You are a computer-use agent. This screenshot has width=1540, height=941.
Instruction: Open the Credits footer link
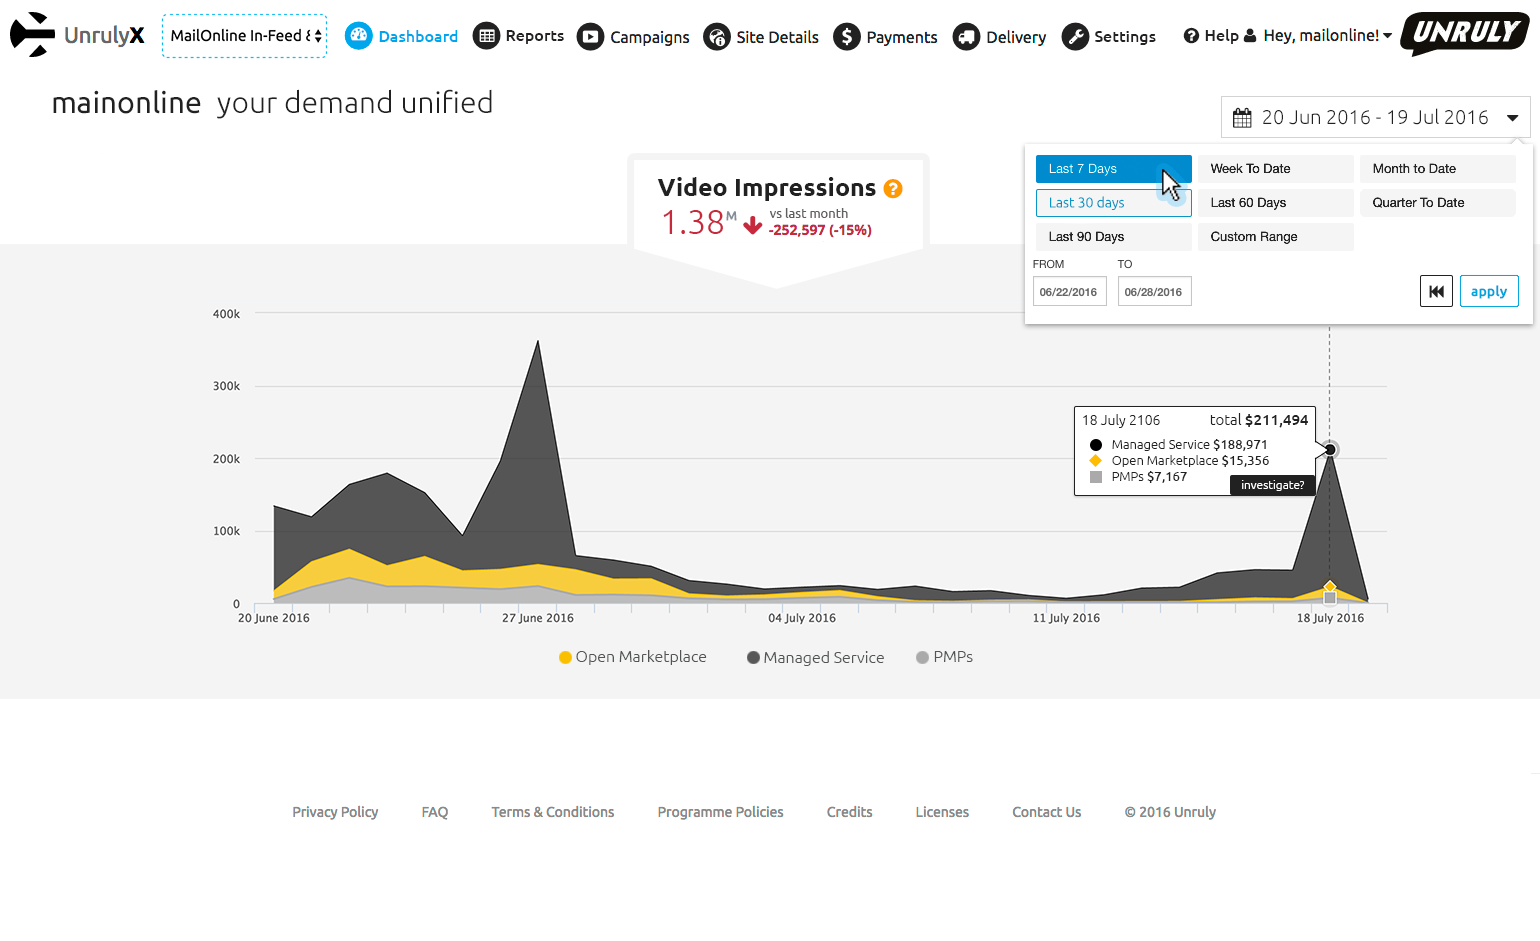coord(849,812)
